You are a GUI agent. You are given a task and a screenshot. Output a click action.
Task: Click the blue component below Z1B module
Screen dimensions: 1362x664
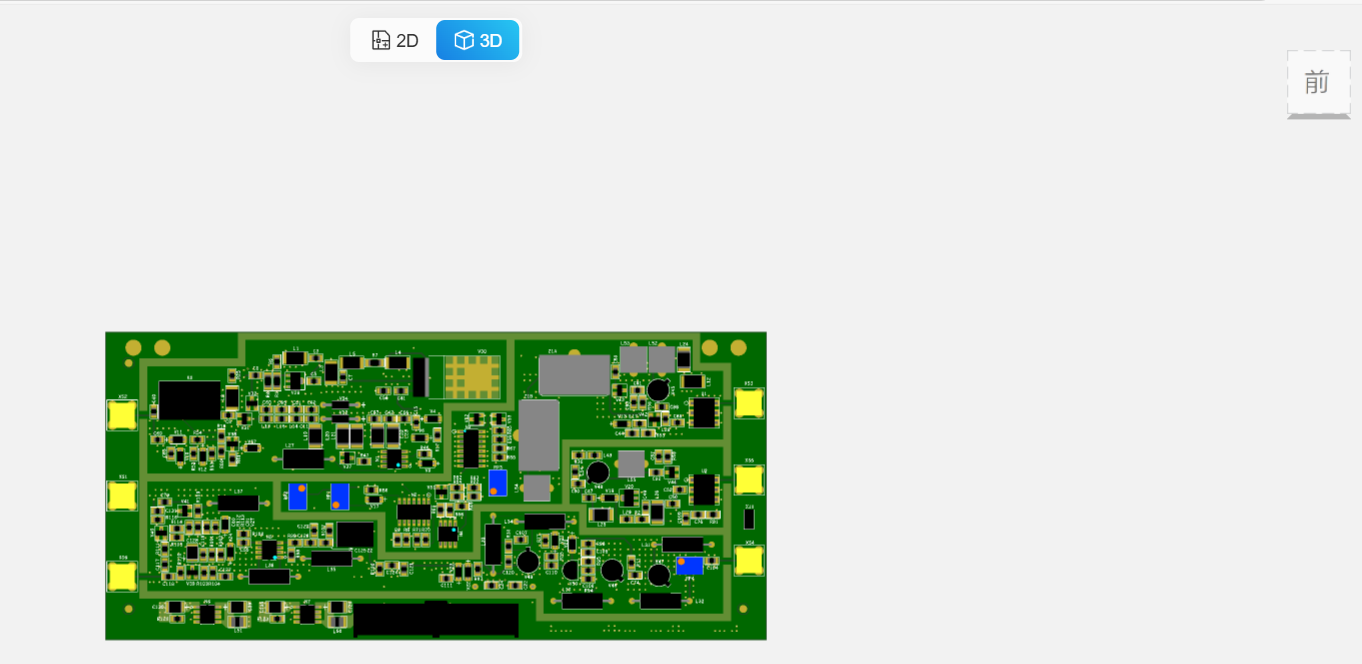[498, 482]
